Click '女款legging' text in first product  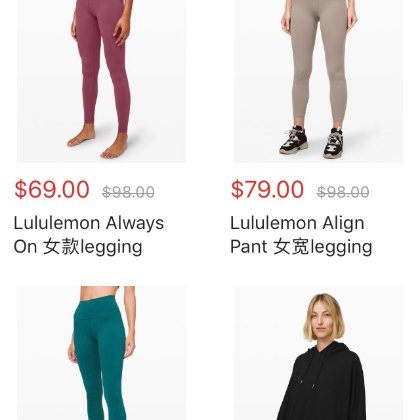[x=93, y=247]
